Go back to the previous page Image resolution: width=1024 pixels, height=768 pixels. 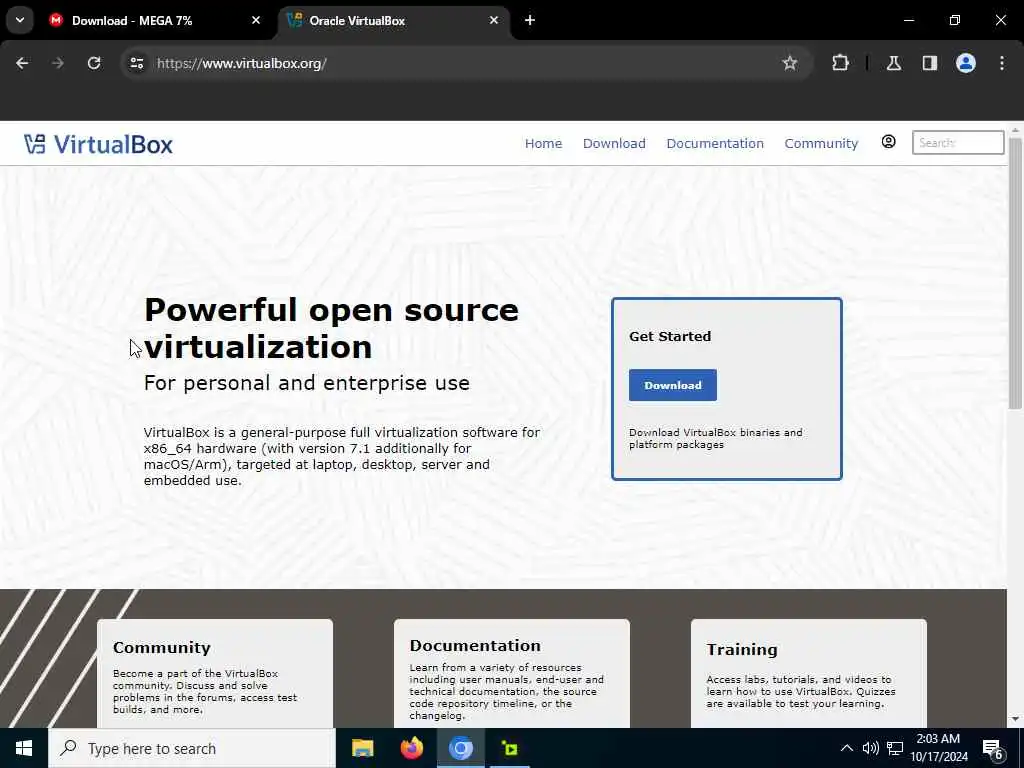(x=22, y=63)
